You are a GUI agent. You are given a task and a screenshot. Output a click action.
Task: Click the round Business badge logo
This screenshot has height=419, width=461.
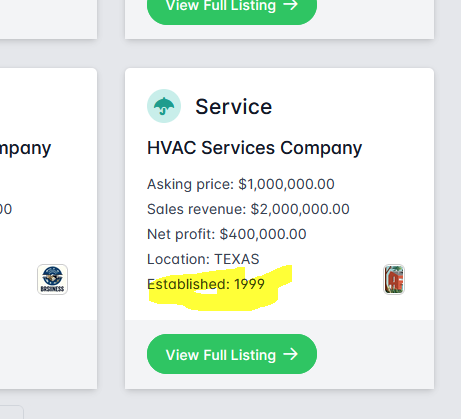(52, 279)
